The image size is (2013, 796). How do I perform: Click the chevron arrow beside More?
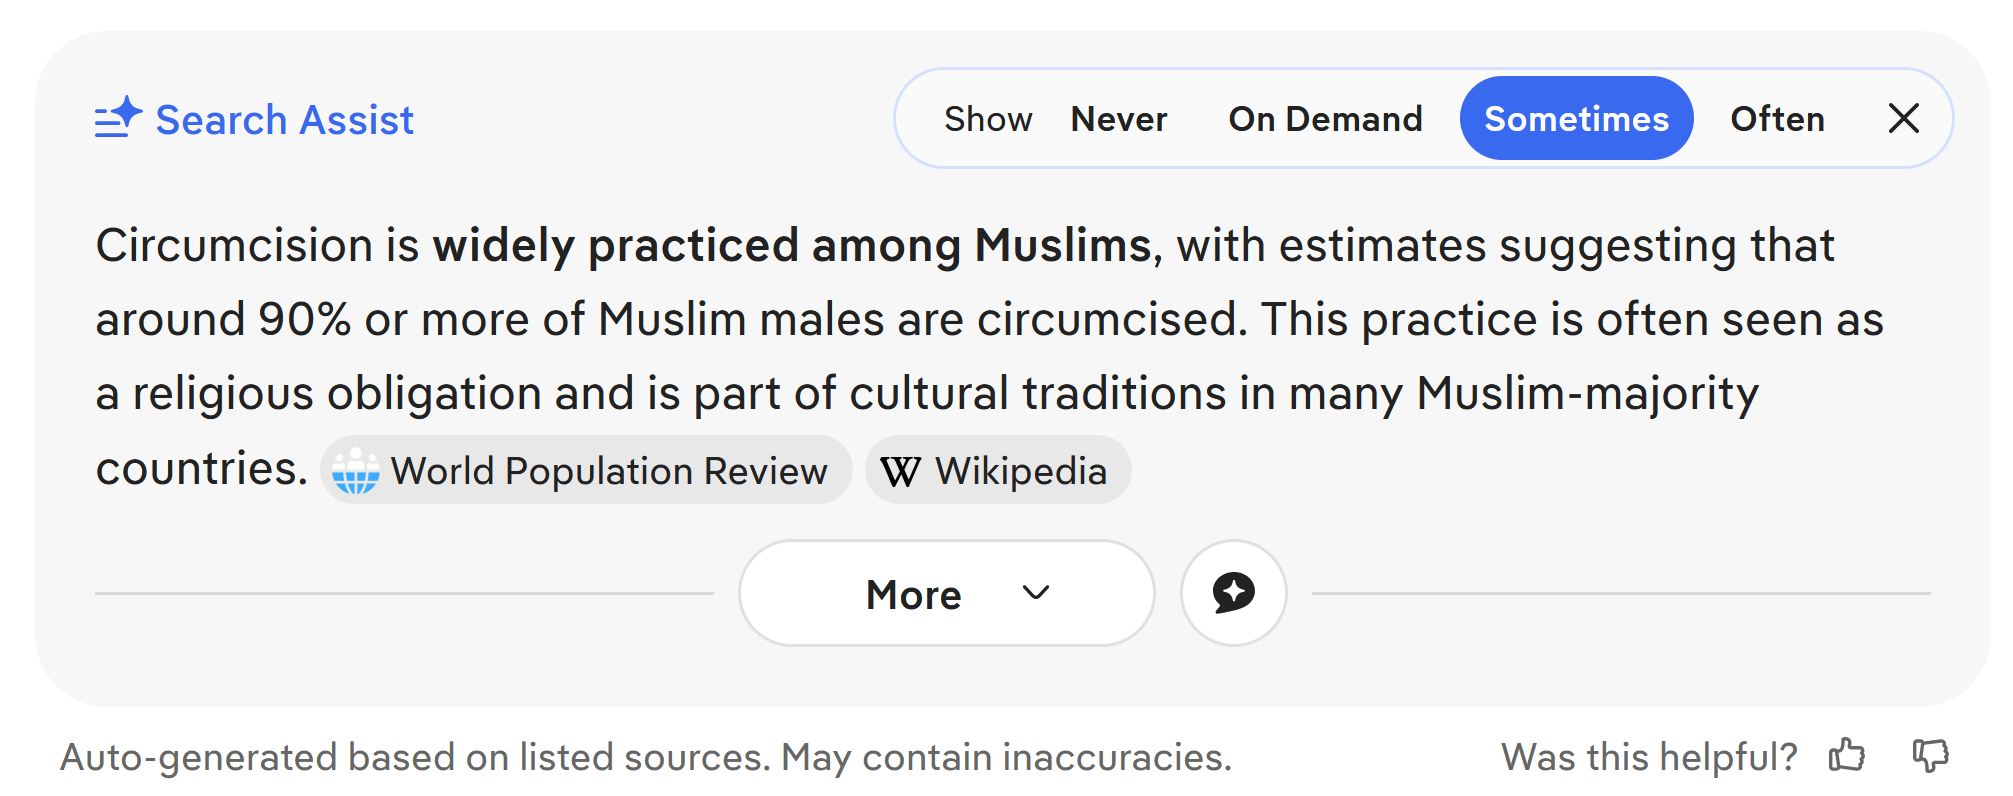click(1036, 593)
